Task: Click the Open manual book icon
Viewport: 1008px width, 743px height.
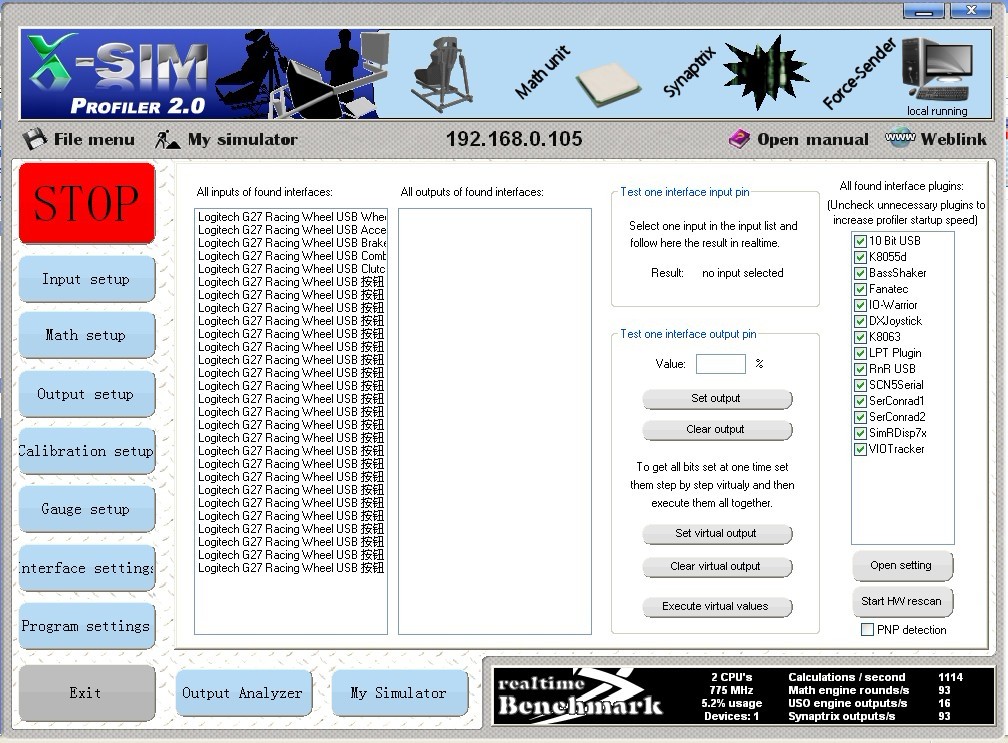Action: point(739,139)
